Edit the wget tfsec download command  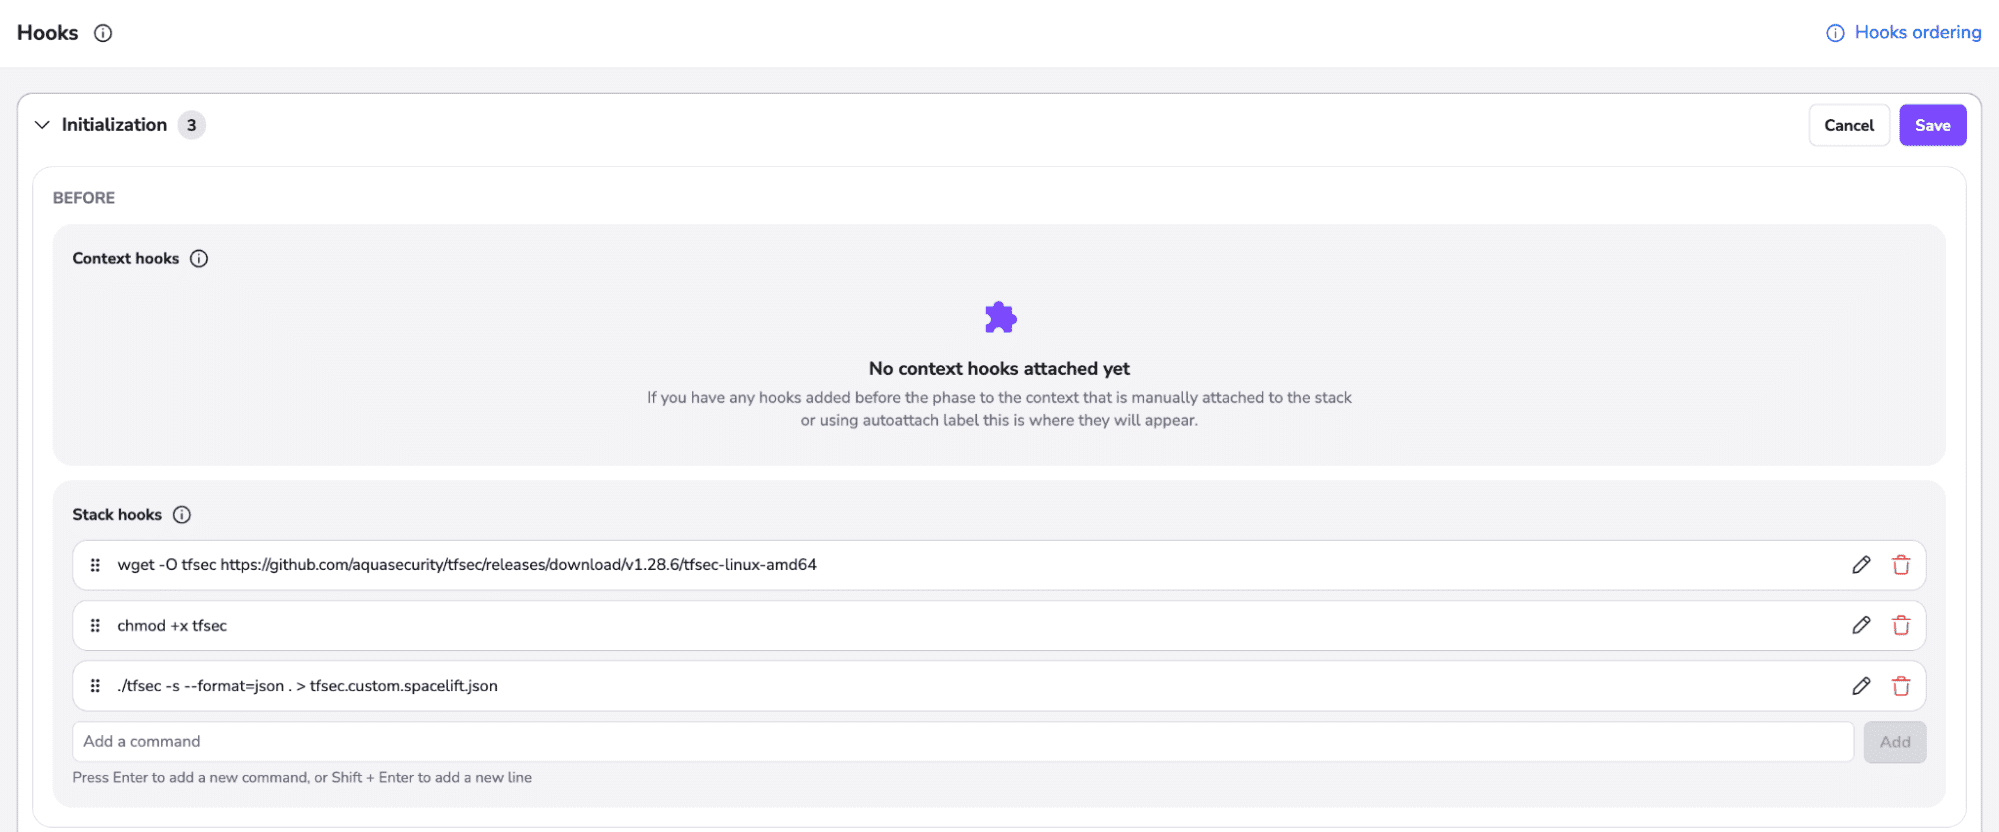click(1861, 564)
